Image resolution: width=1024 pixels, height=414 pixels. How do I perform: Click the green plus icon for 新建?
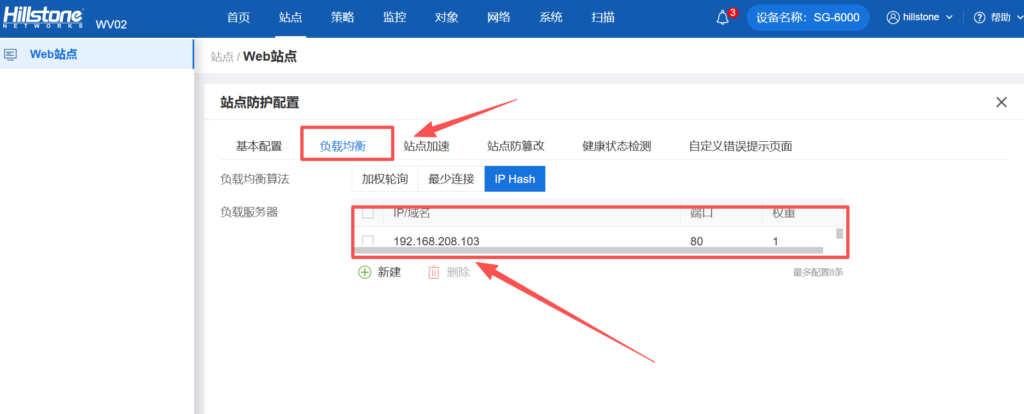364,272
